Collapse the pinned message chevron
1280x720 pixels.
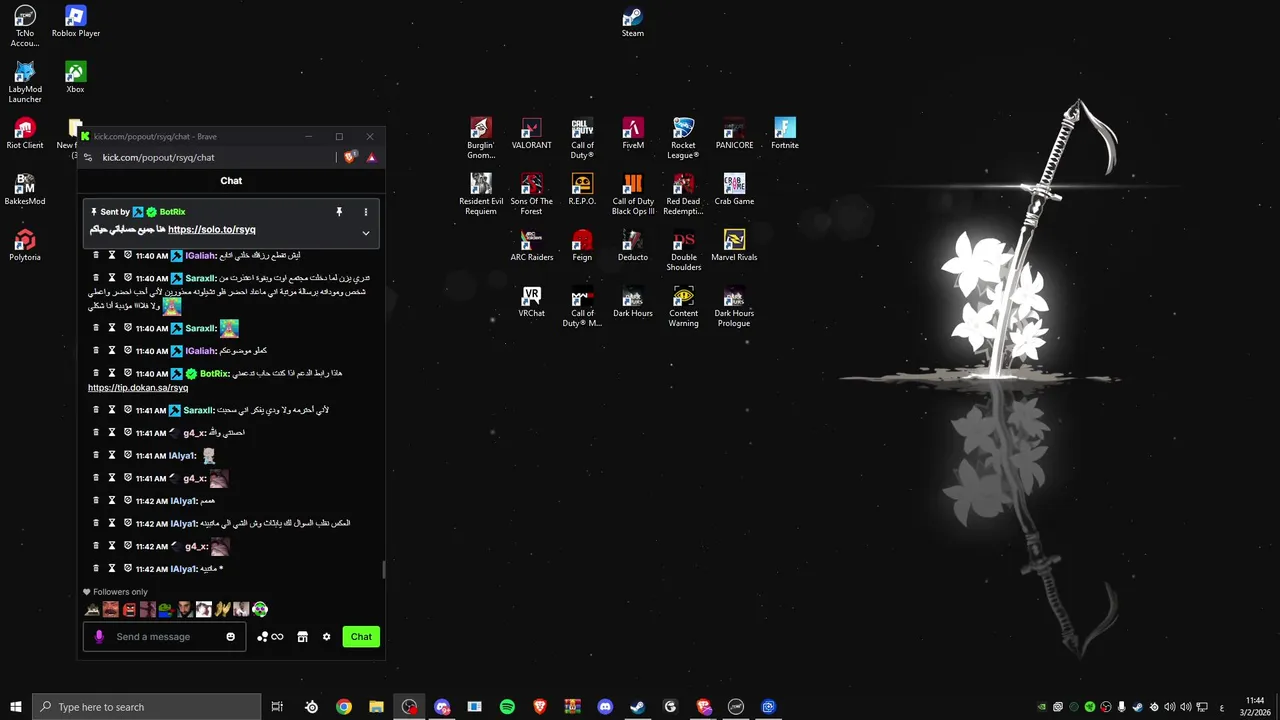tap(365, 233)
